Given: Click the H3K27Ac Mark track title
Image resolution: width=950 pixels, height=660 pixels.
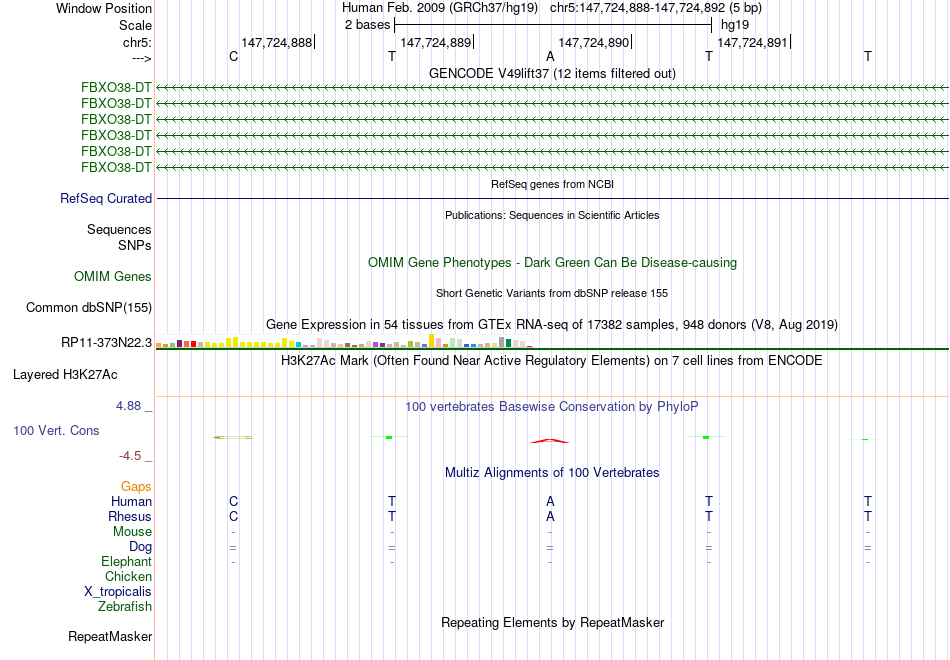Looking at the screenshot, I should [x=551, y=361].
